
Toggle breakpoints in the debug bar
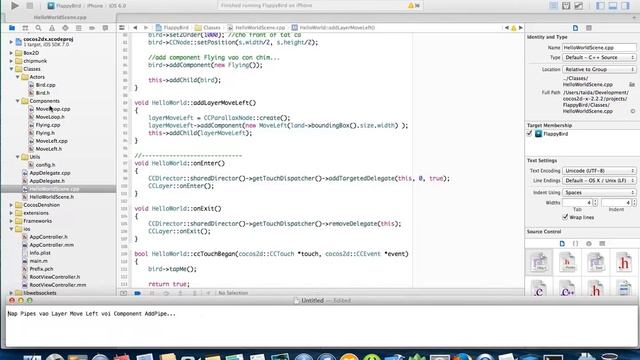pos(138,293)
